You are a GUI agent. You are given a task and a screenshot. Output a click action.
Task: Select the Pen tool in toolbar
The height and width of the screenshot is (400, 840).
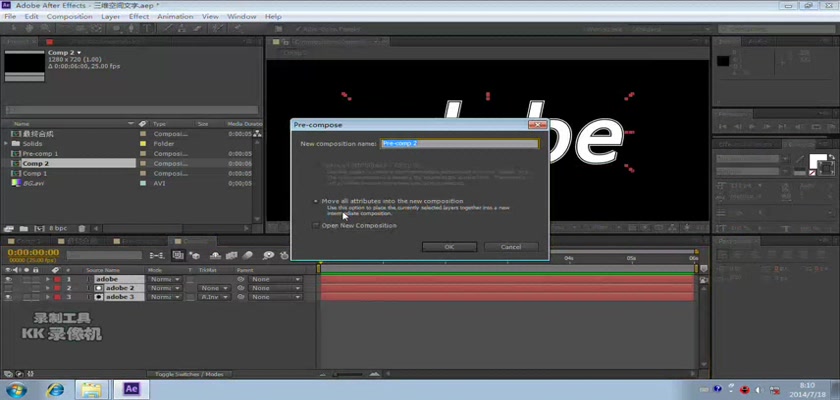[131, 28]
